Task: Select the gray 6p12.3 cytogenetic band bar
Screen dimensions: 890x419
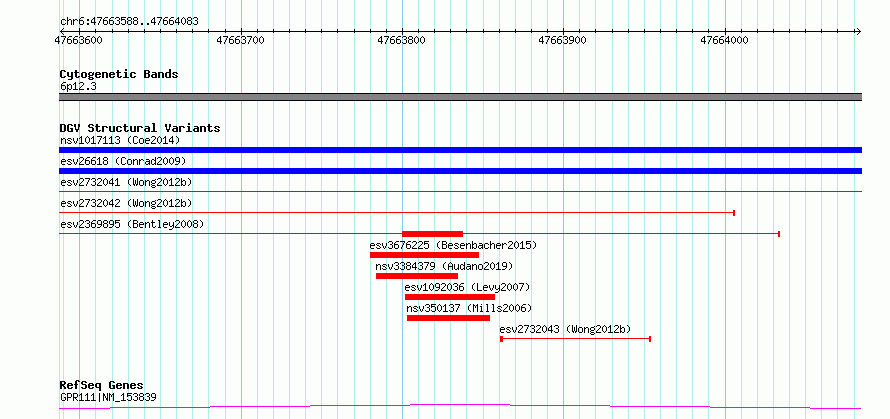Action: point(460,97)
